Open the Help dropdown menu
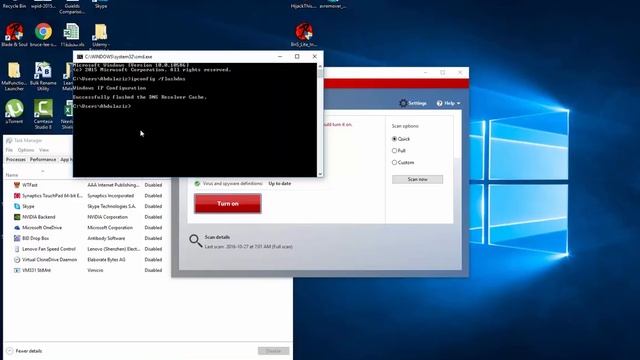This screenshot has height=360, width=640. (x=448, y=103)
